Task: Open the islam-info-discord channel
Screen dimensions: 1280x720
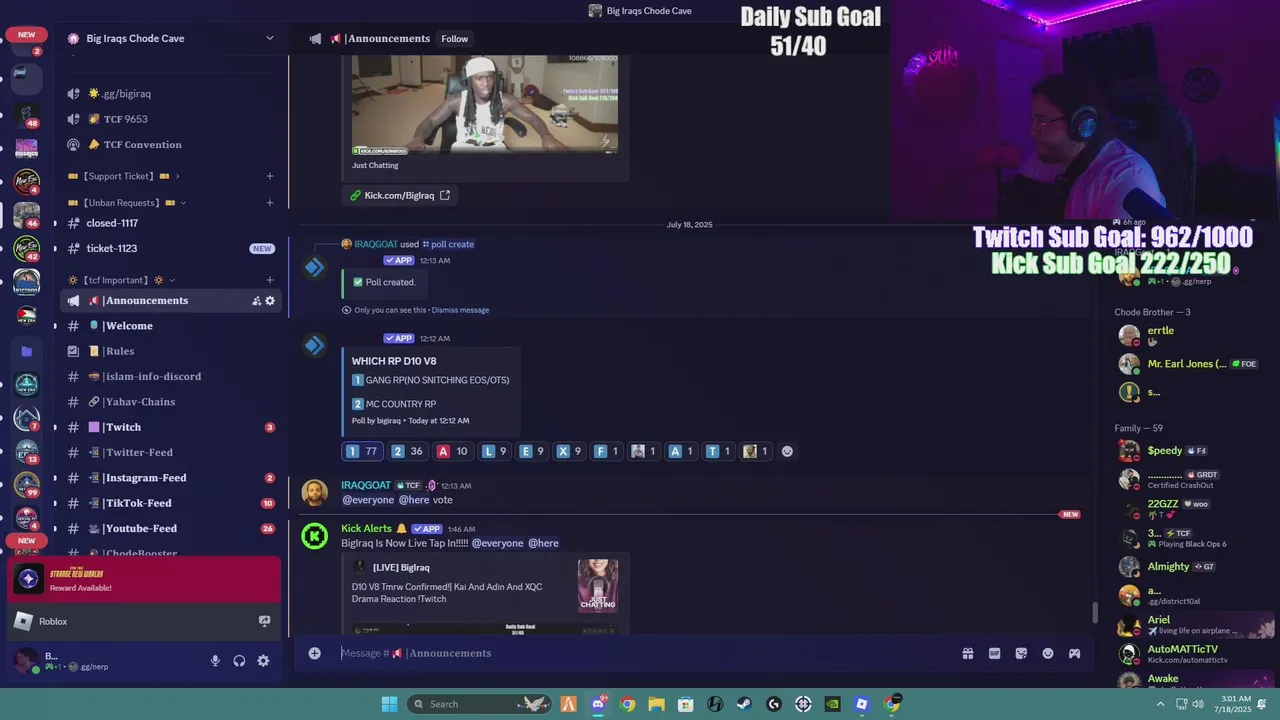Action: (172, 376)
